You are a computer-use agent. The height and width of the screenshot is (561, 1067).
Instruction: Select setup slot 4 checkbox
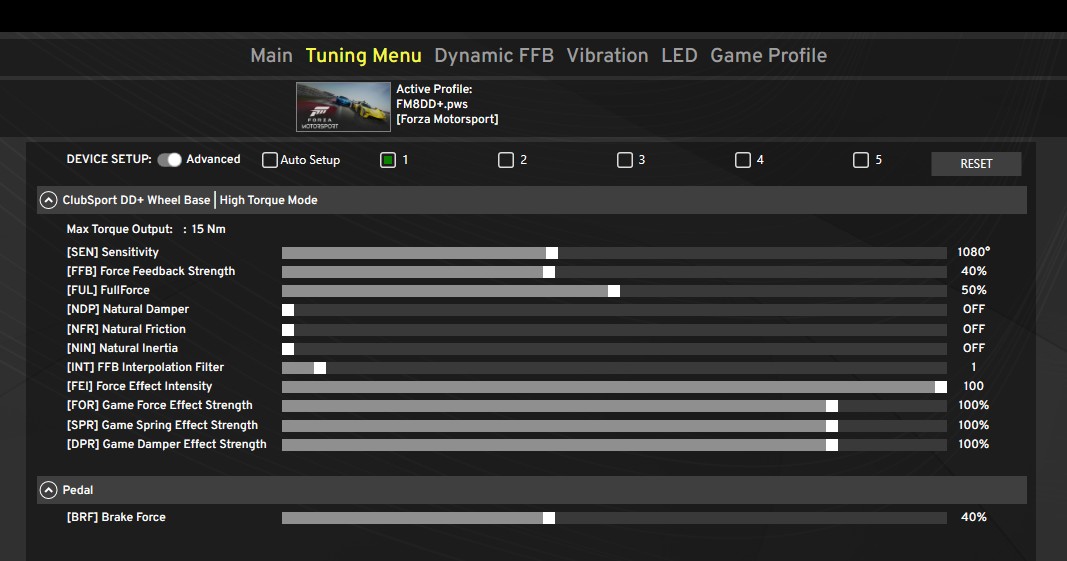pos(743,160)
